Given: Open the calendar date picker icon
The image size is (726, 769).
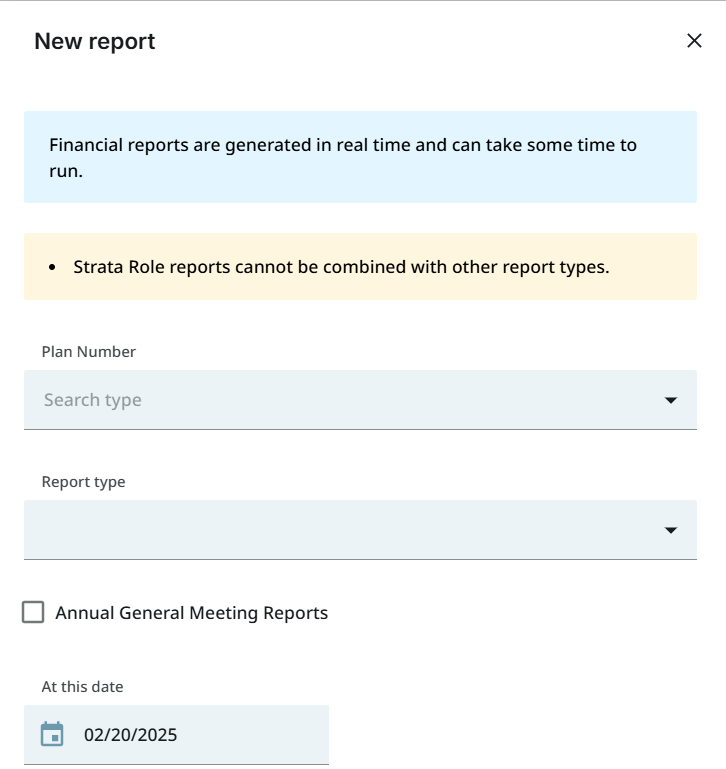Looking at the screenshot, I should [x=52, y=735].
